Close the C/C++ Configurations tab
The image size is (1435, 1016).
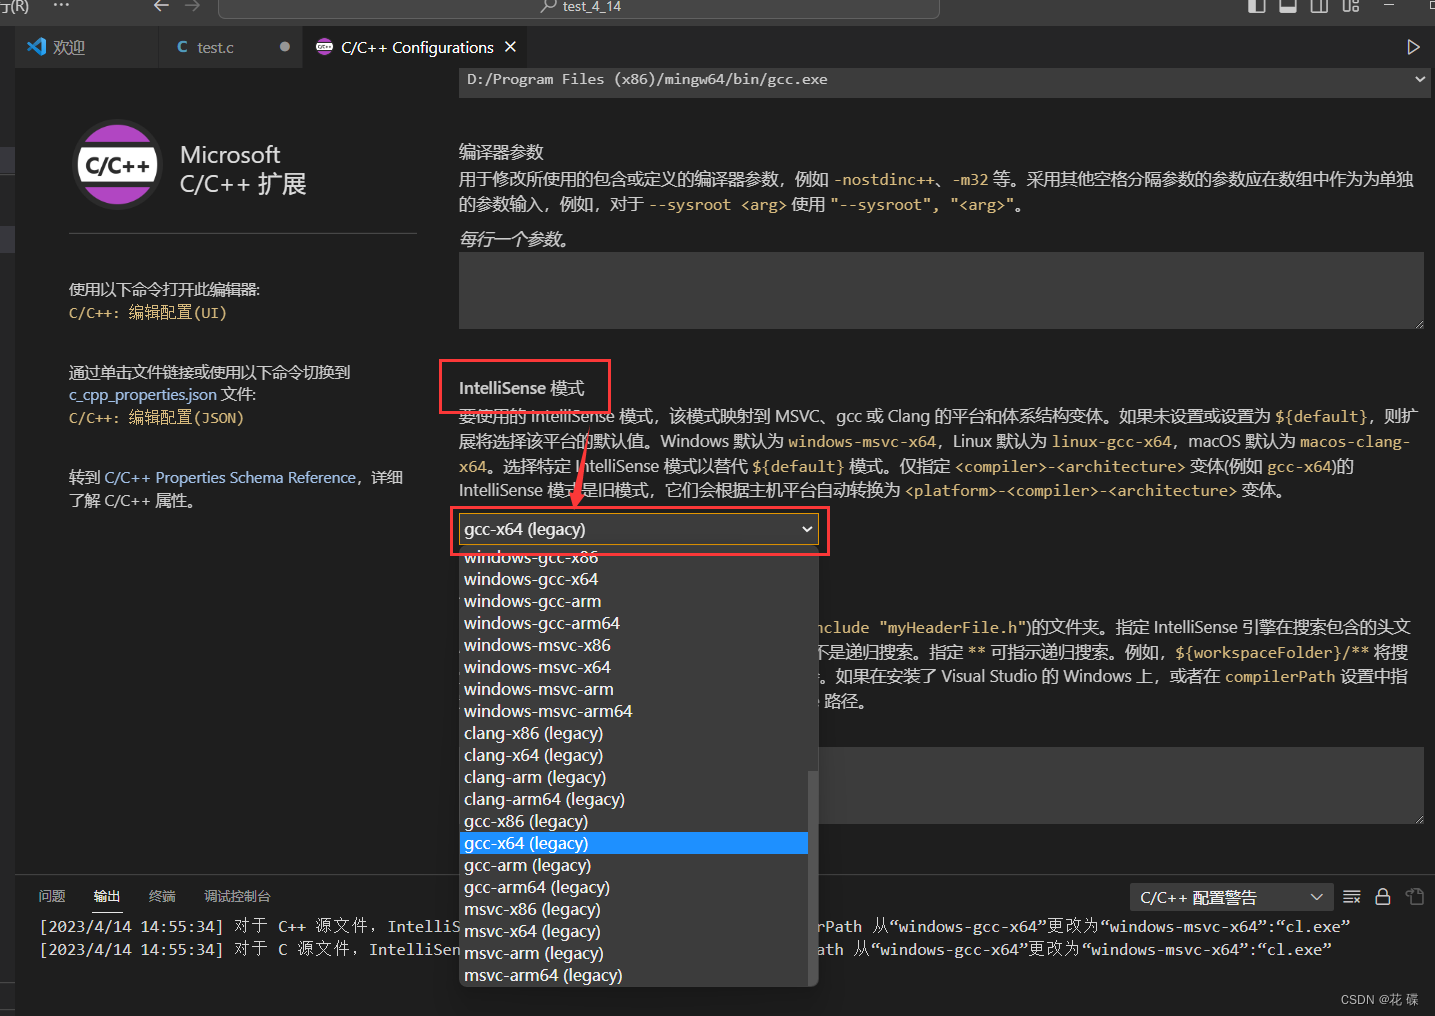pos(511,47)
